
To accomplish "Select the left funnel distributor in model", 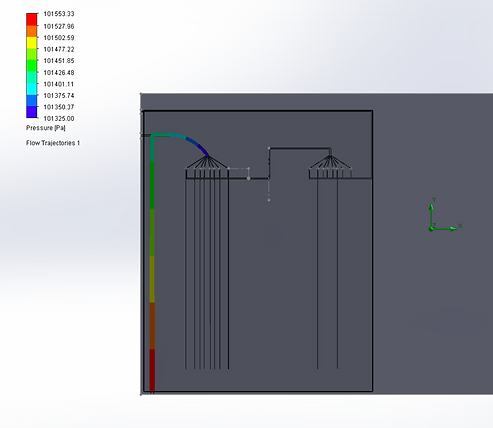I will click(207, 163).
